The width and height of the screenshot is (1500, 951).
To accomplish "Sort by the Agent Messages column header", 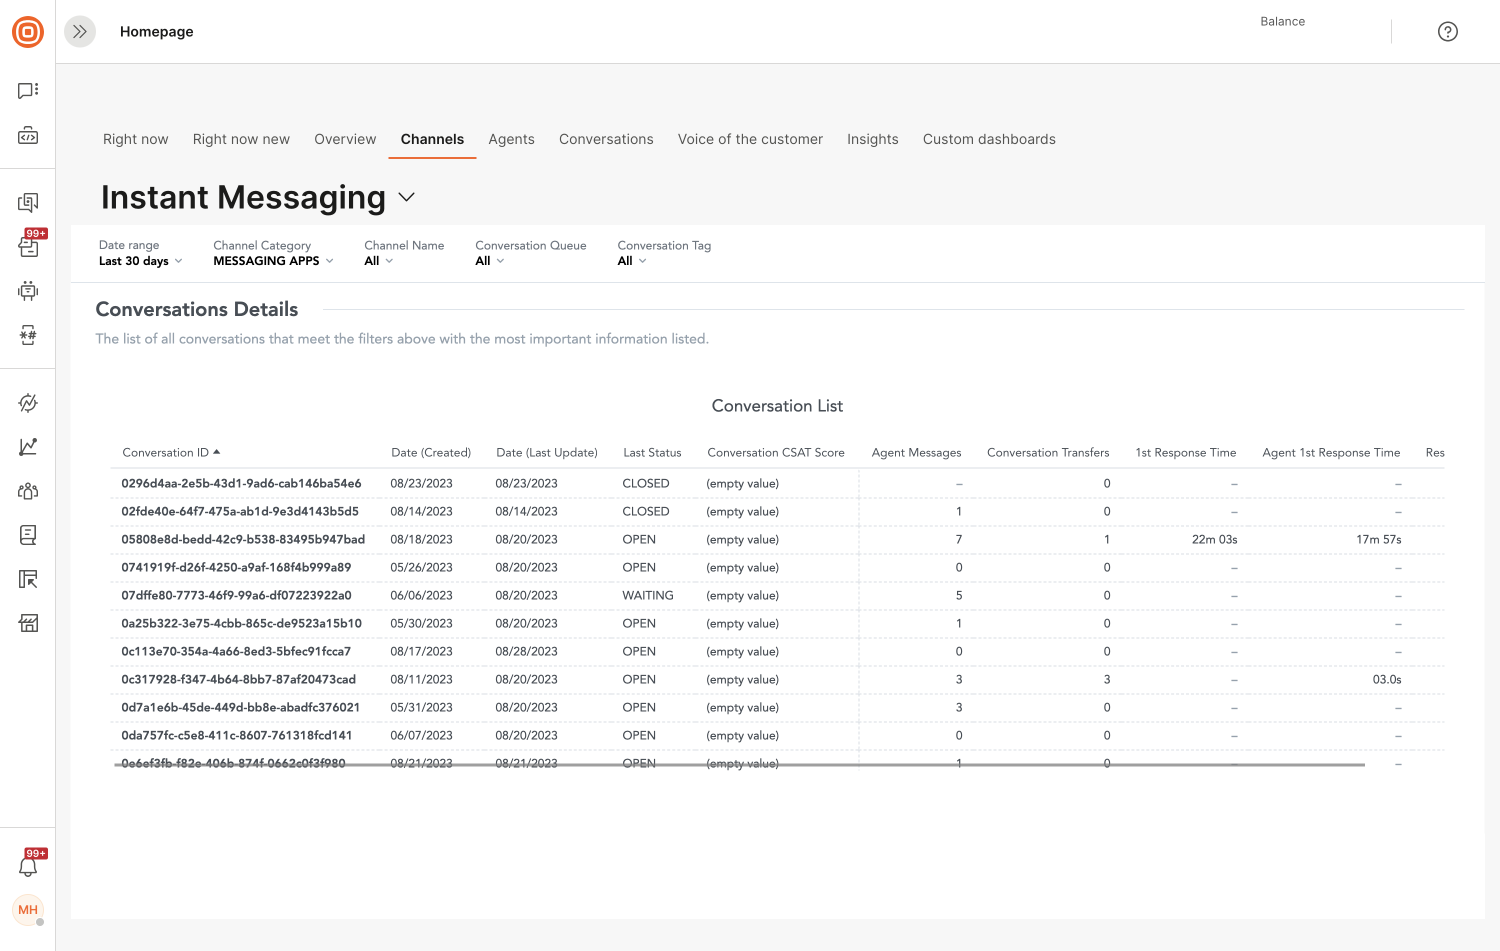I will pyautogui.click(x=916, y=453).
